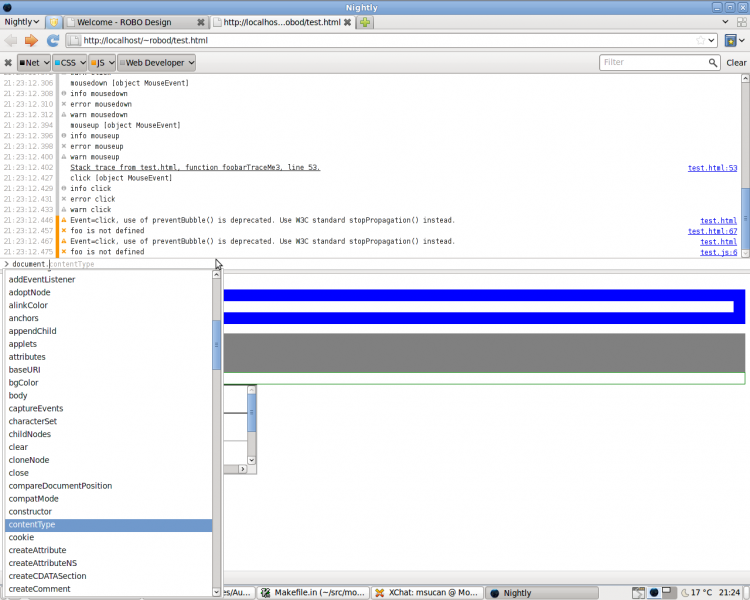The width and height of the screenshot is (750, 600).
Task: Open the test.html:67 source link
Action: pyautogui.click(x=712, y=231)
